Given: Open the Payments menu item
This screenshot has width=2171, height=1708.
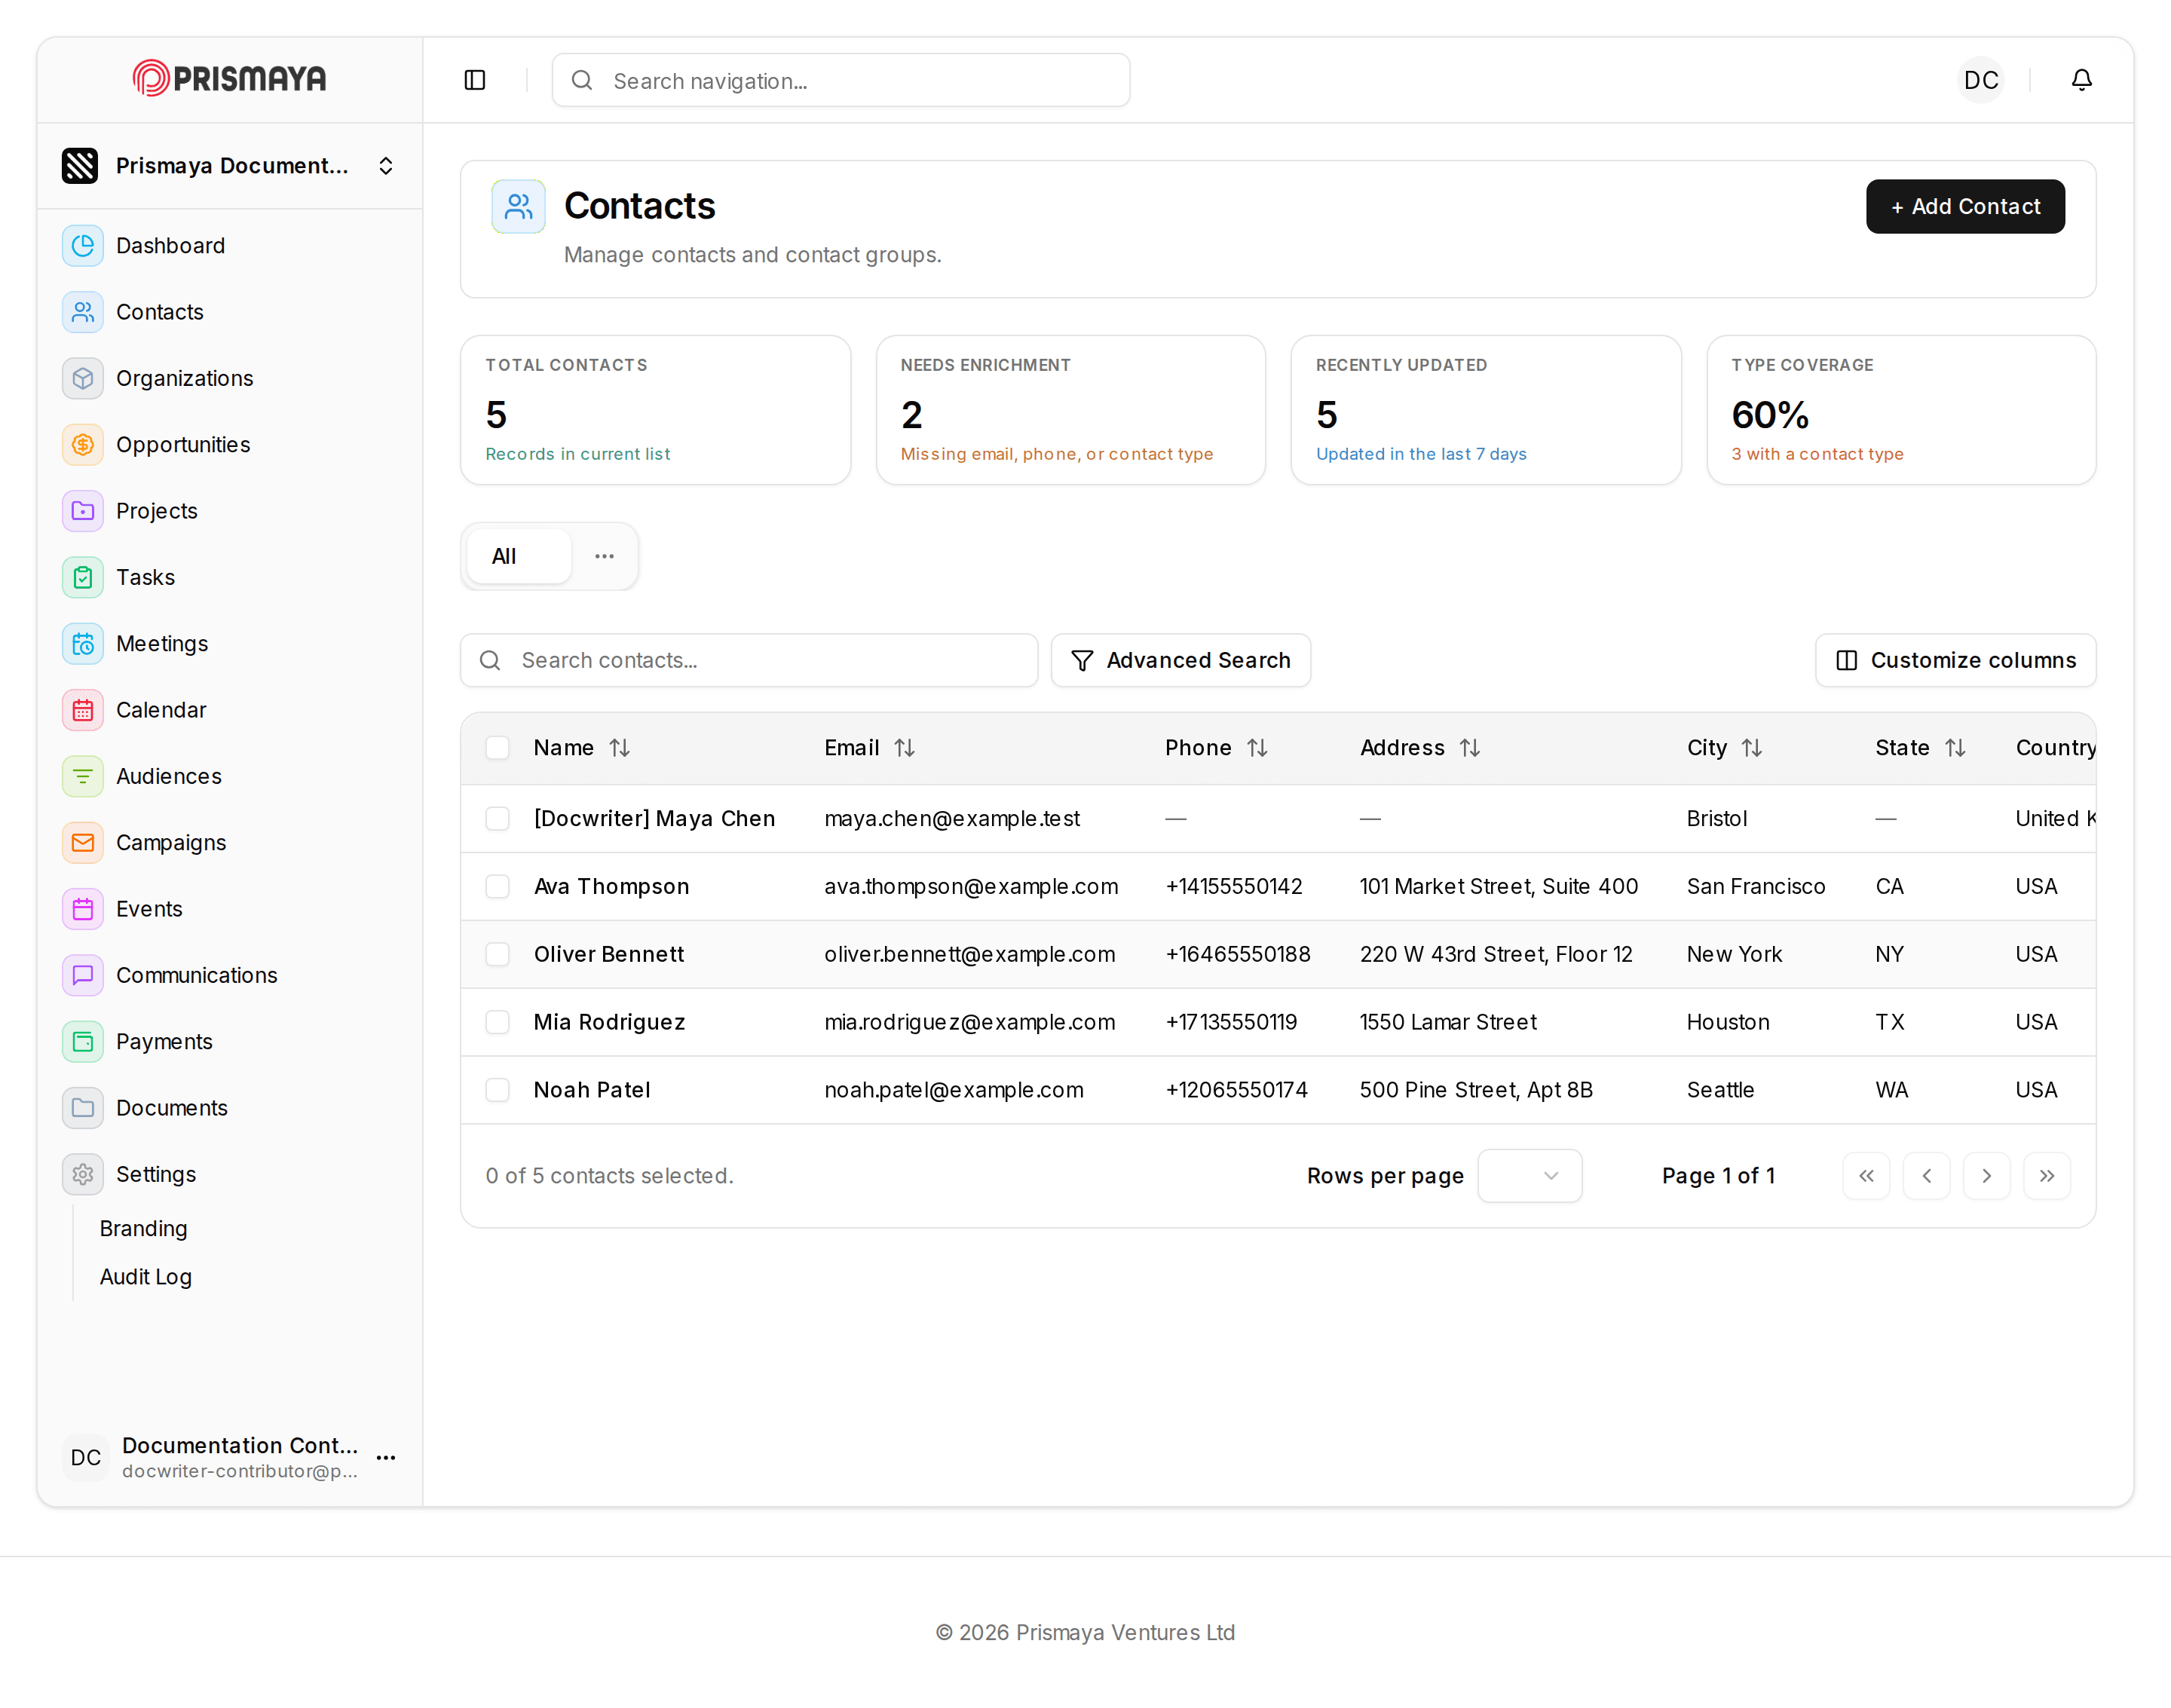Looking at the screenshot, I should click(230, 1042).
